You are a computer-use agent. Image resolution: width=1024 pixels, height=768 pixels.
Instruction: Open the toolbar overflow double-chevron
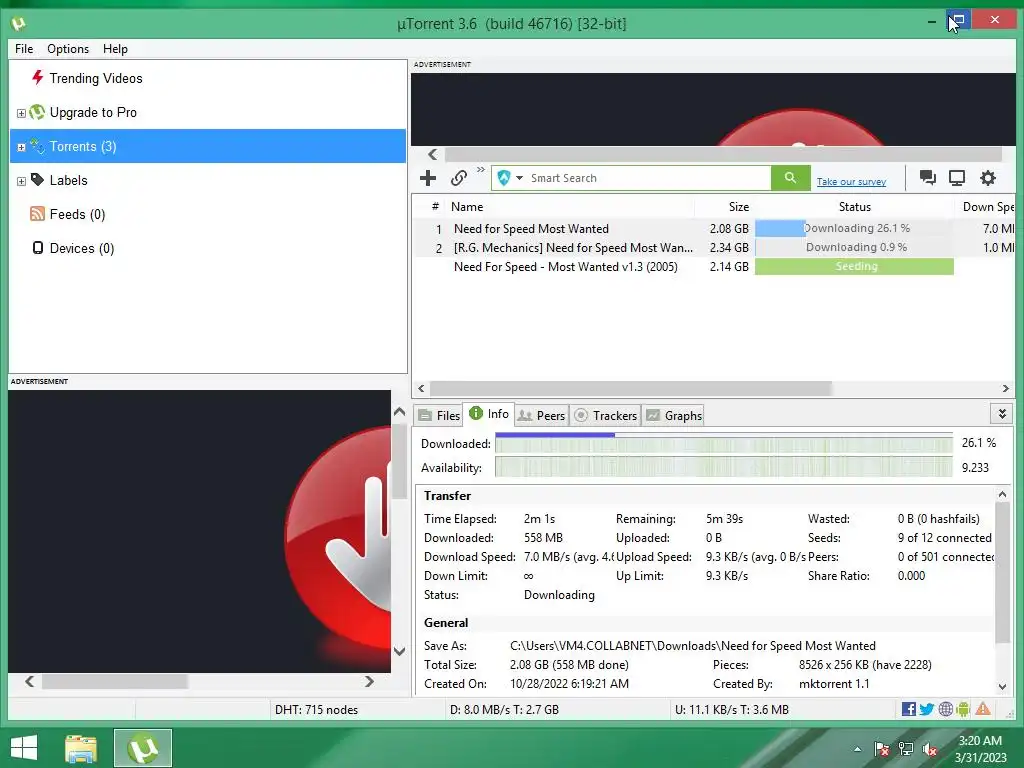point(481,170)
